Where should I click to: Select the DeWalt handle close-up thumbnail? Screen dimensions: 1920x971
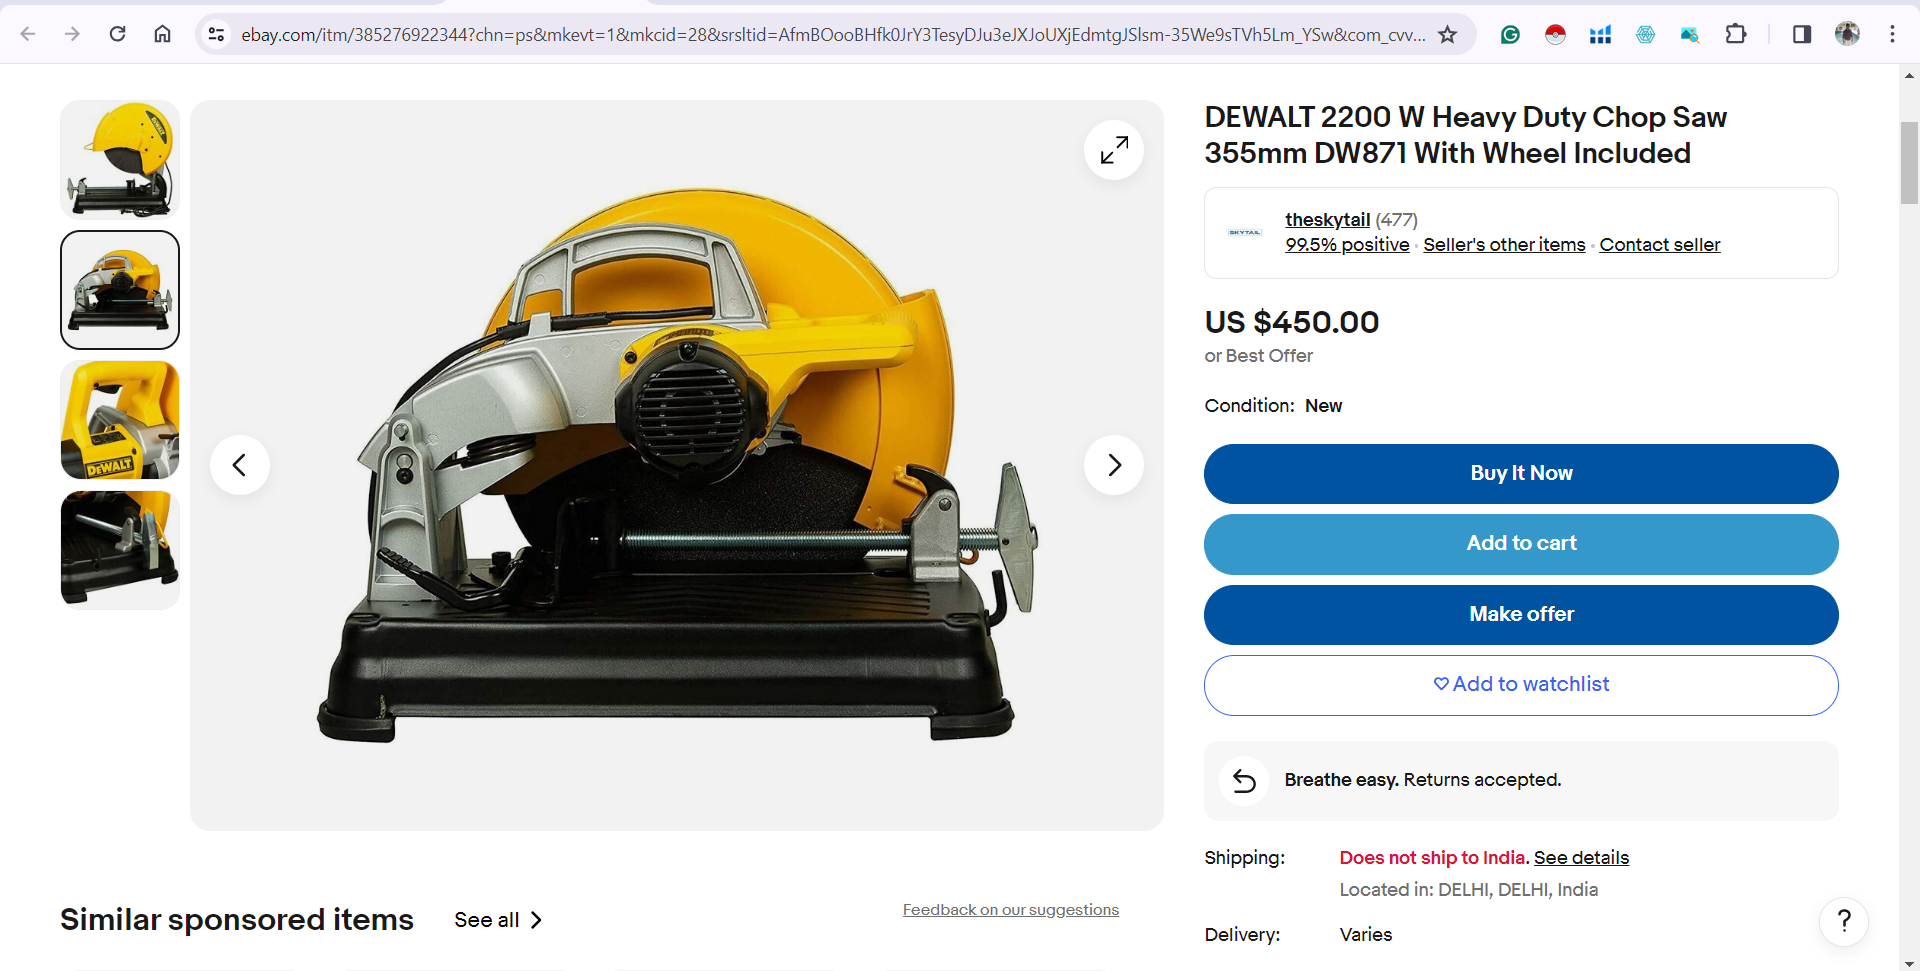click(x=120, y=420)
